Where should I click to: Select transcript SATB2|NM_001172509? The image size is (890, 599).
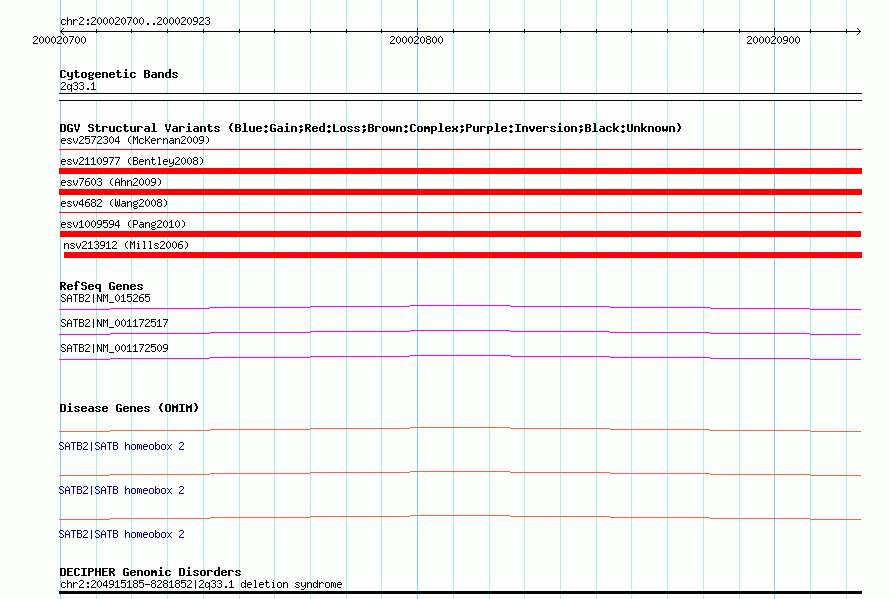(x=114, y=349)
